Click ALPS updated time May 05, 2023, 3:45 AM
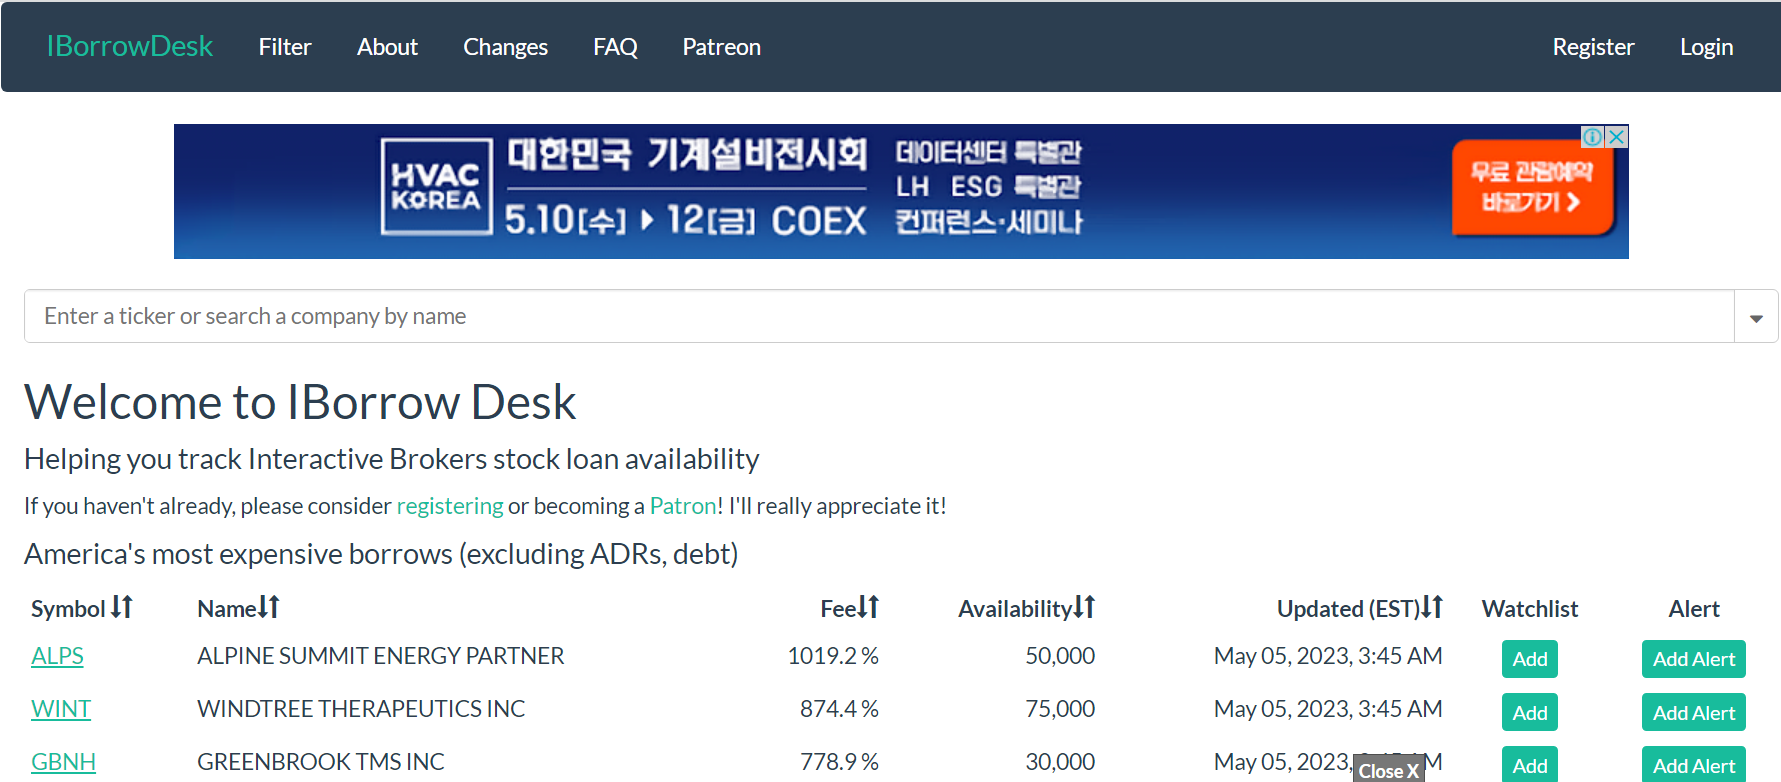Image resolution: width=1781 pixels, height=782 pixels. pos(1328,656)
